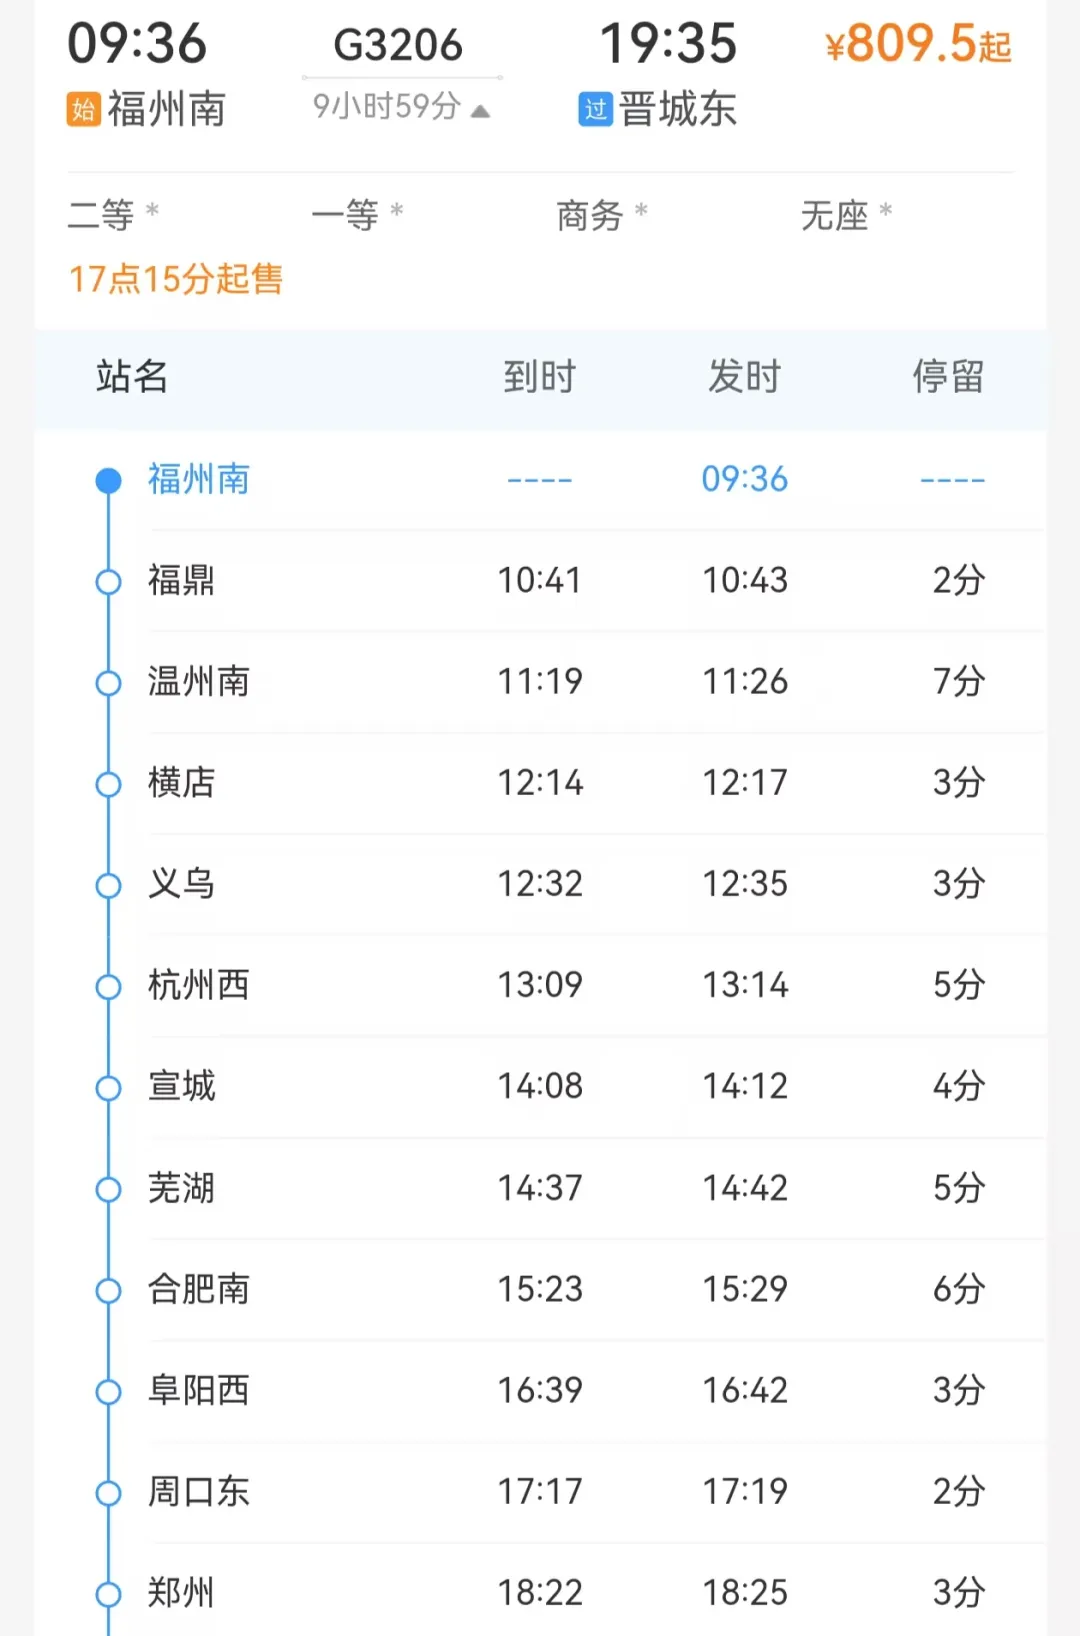The image size is (1080, 1636).
Task: Click the timeline circle next to 郑州
Action: click(x=108, y=1594)
